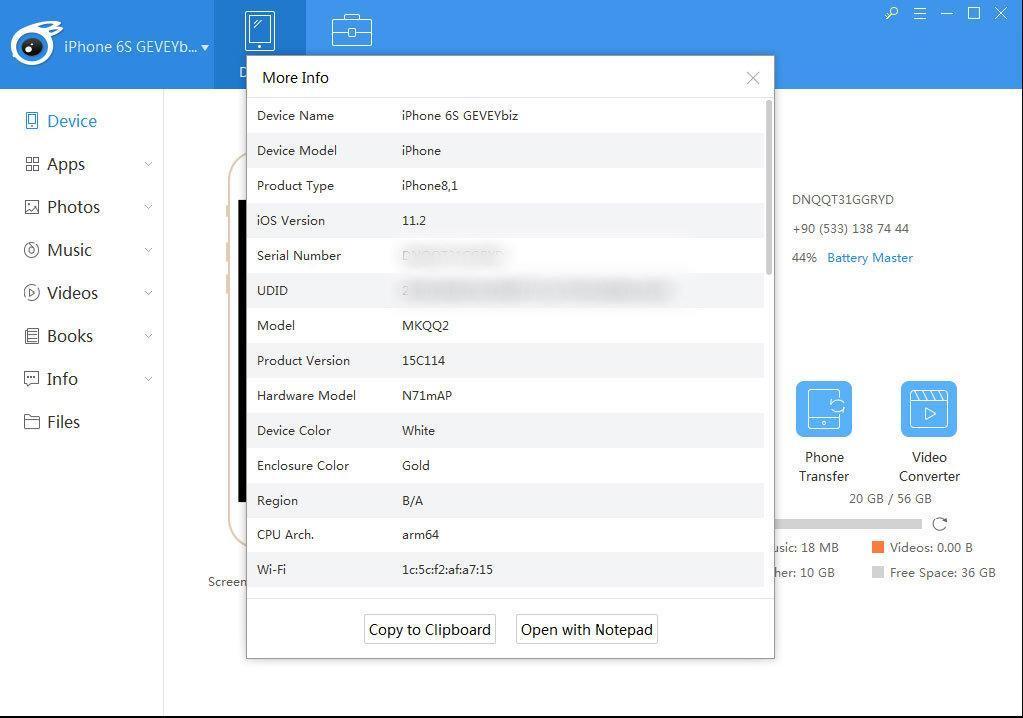1023x718 pixels.
Task: Click the gray Free Space legend swatch
Action: [878, 572]
